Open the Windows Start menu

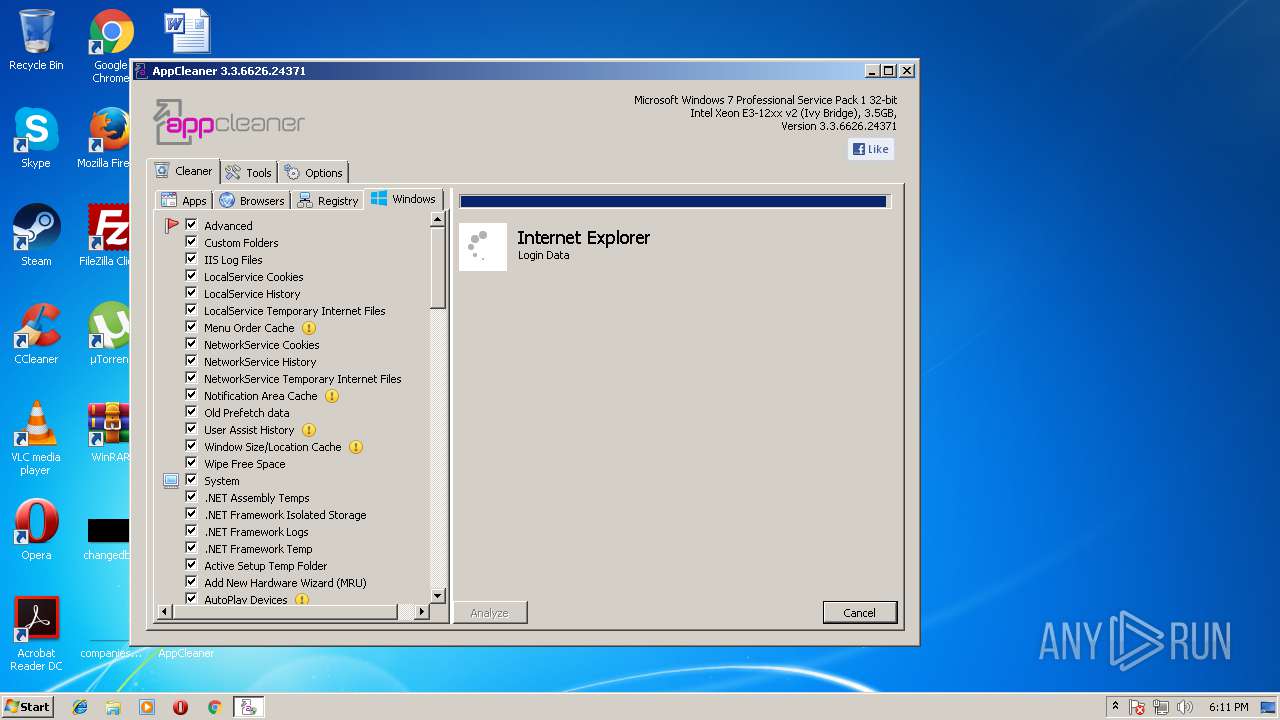tap(28, 706)
